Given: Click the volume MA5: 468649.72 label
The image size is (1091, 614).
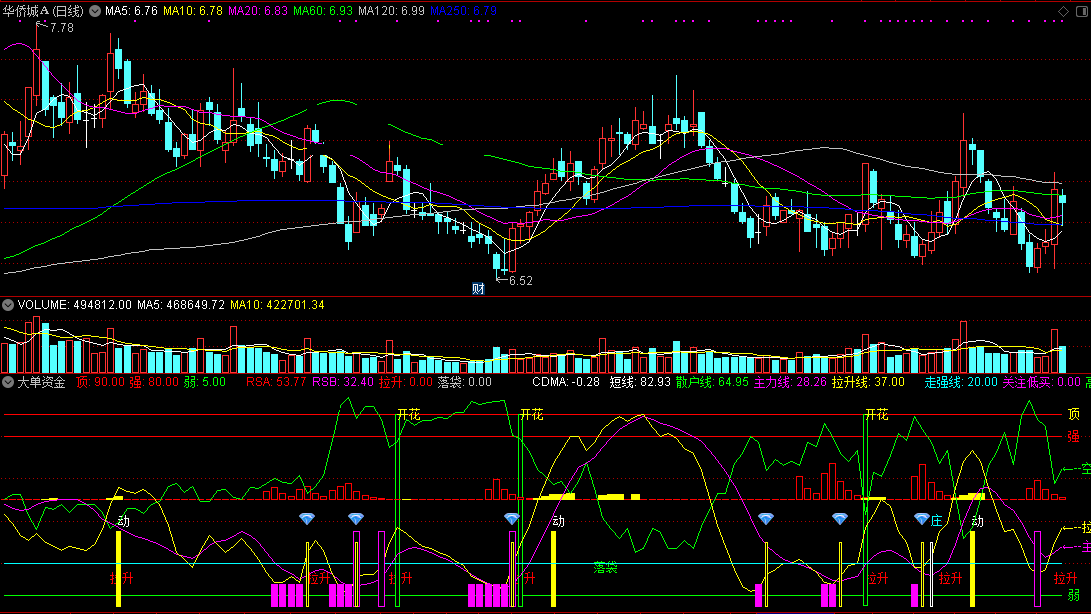Looking at the screenshot, I should click(181, 305).
